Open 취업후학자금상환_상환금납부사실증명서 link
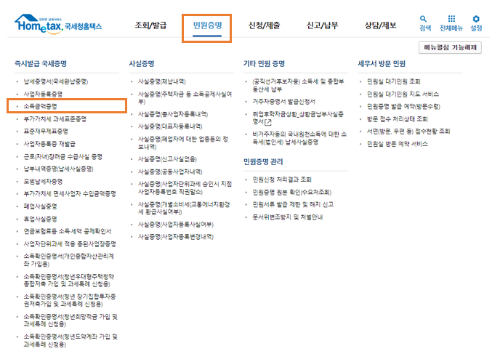The height and width of the screenshot is (363, 500). (298, 118)
